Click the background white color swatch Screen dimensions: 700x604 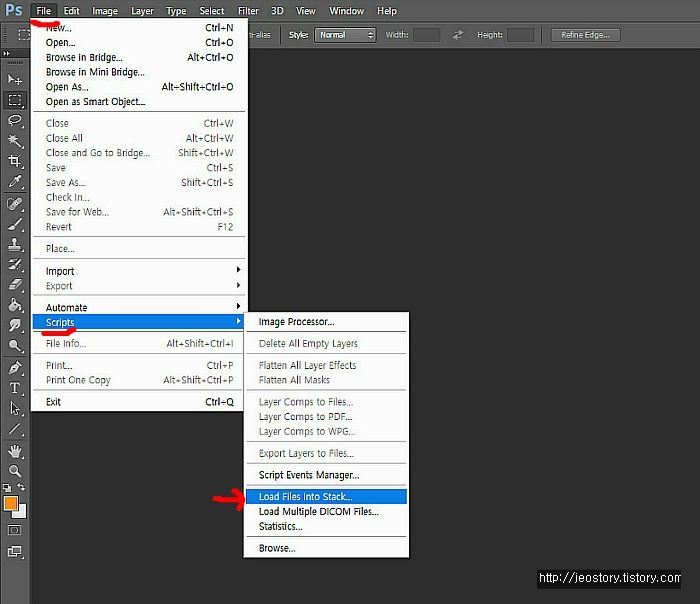[21, 512]
